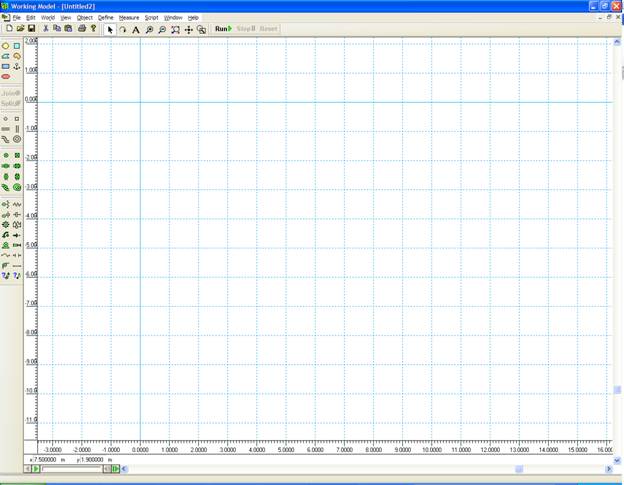This screenshot has width=624, height=485.
Task: Click the tape player frame slider
Action: tap(72, 469)
